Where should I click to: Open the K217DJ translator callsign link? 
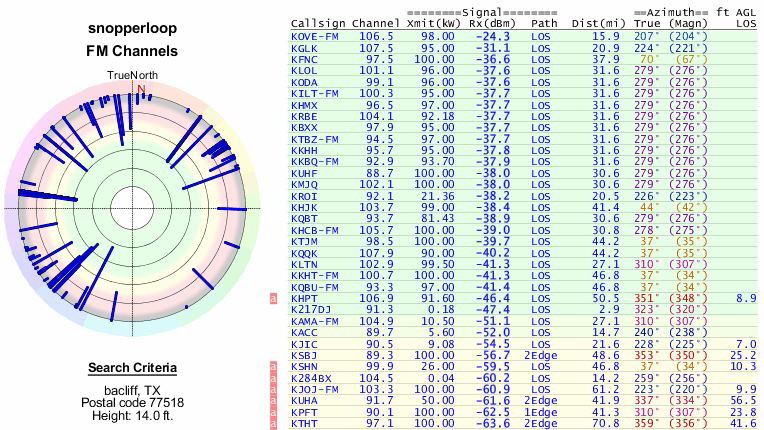click(307, 310)
